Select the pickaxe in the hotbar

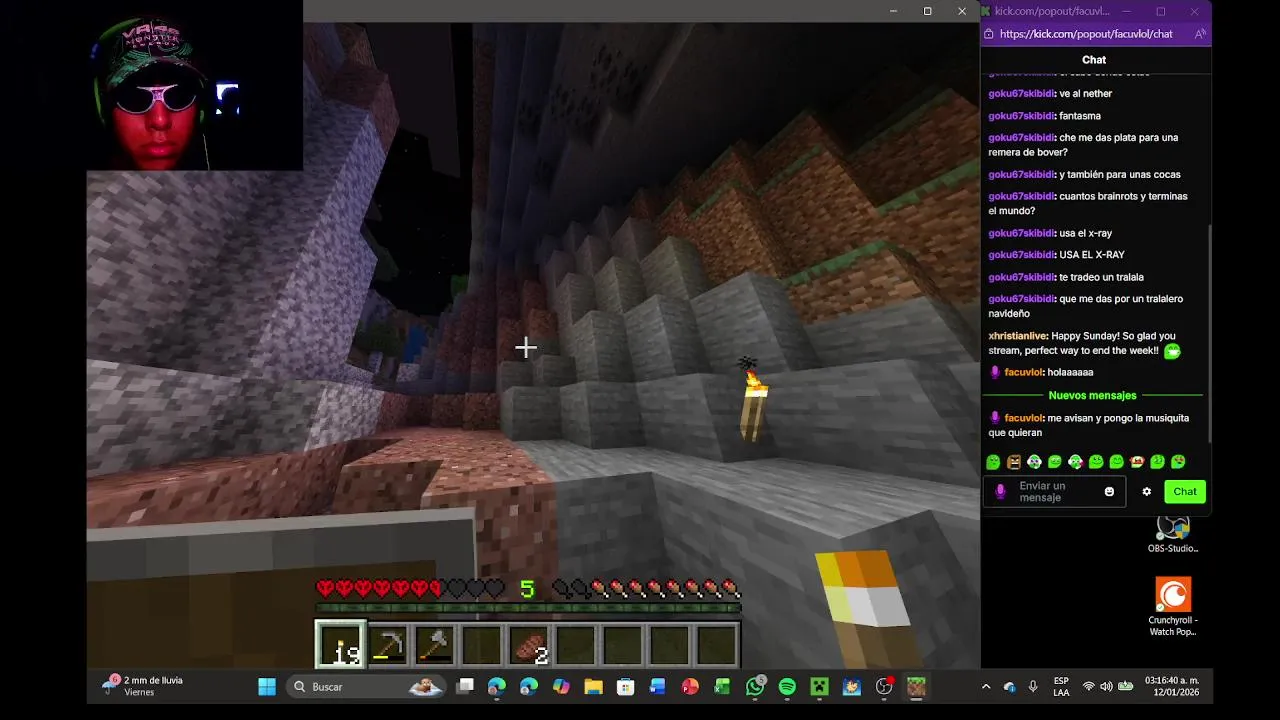click(387, 644)
